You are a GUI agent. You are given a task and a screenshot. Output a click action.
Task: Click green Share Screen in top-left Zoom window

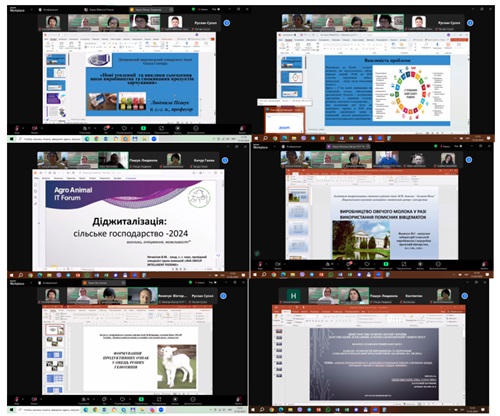143,128
